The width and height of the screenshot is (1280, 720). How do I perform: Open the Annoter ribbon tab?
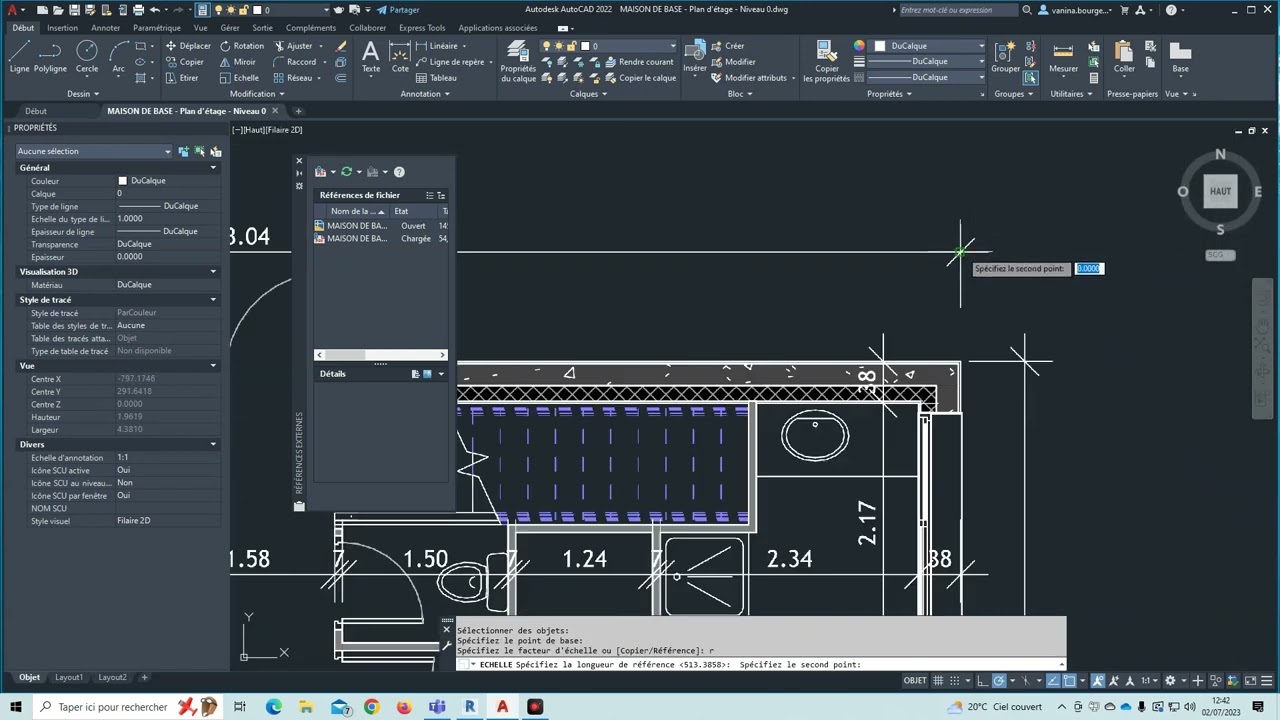point(105,28)
